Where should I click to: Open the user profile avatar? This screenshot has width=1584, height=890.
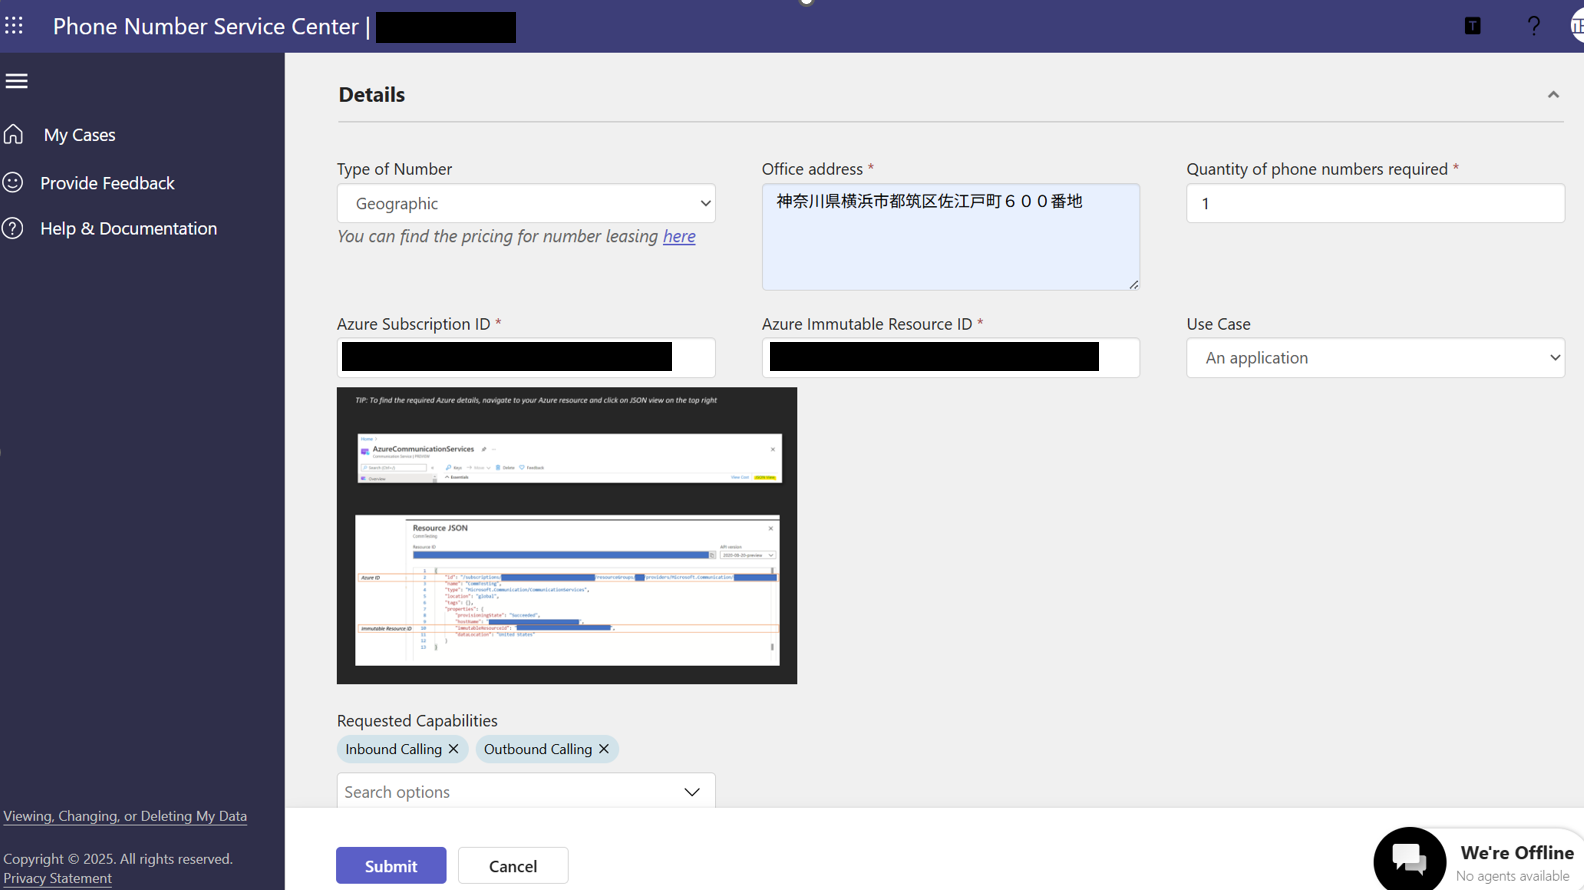pyautogui.click(x=1577, y=26)
